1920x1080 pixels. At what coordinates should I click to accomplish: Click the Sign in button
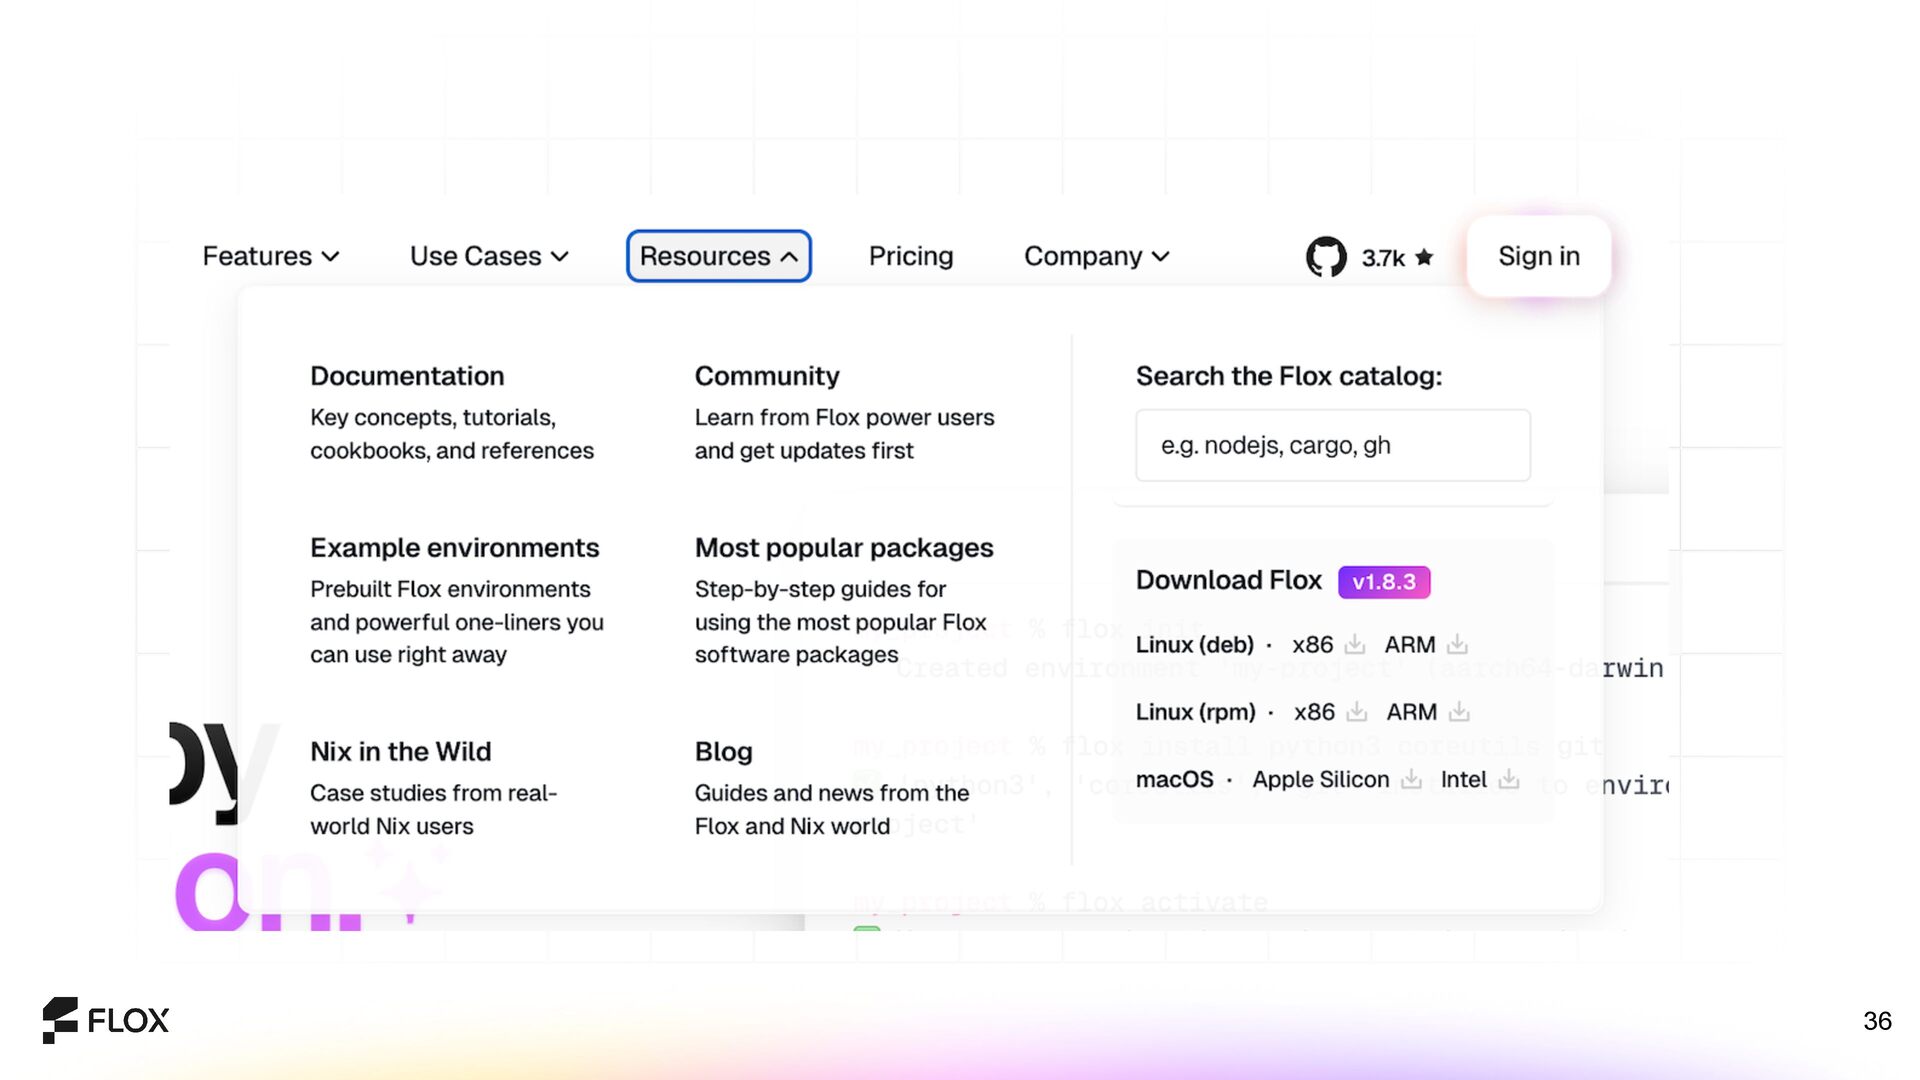pyautogui.click(x=1538, y=257)
